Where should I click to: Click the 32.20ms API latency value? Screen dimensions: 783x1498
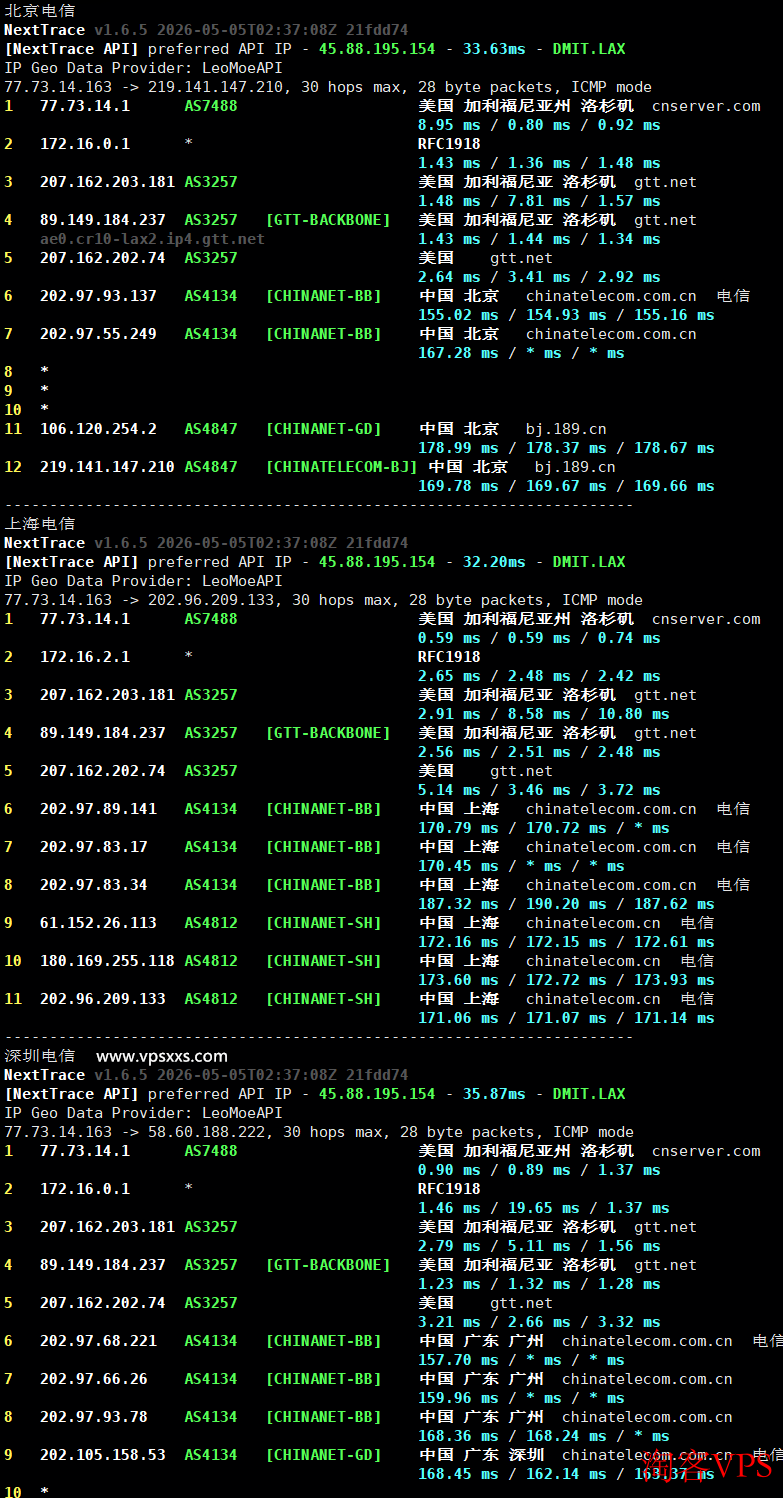(495, 561)
